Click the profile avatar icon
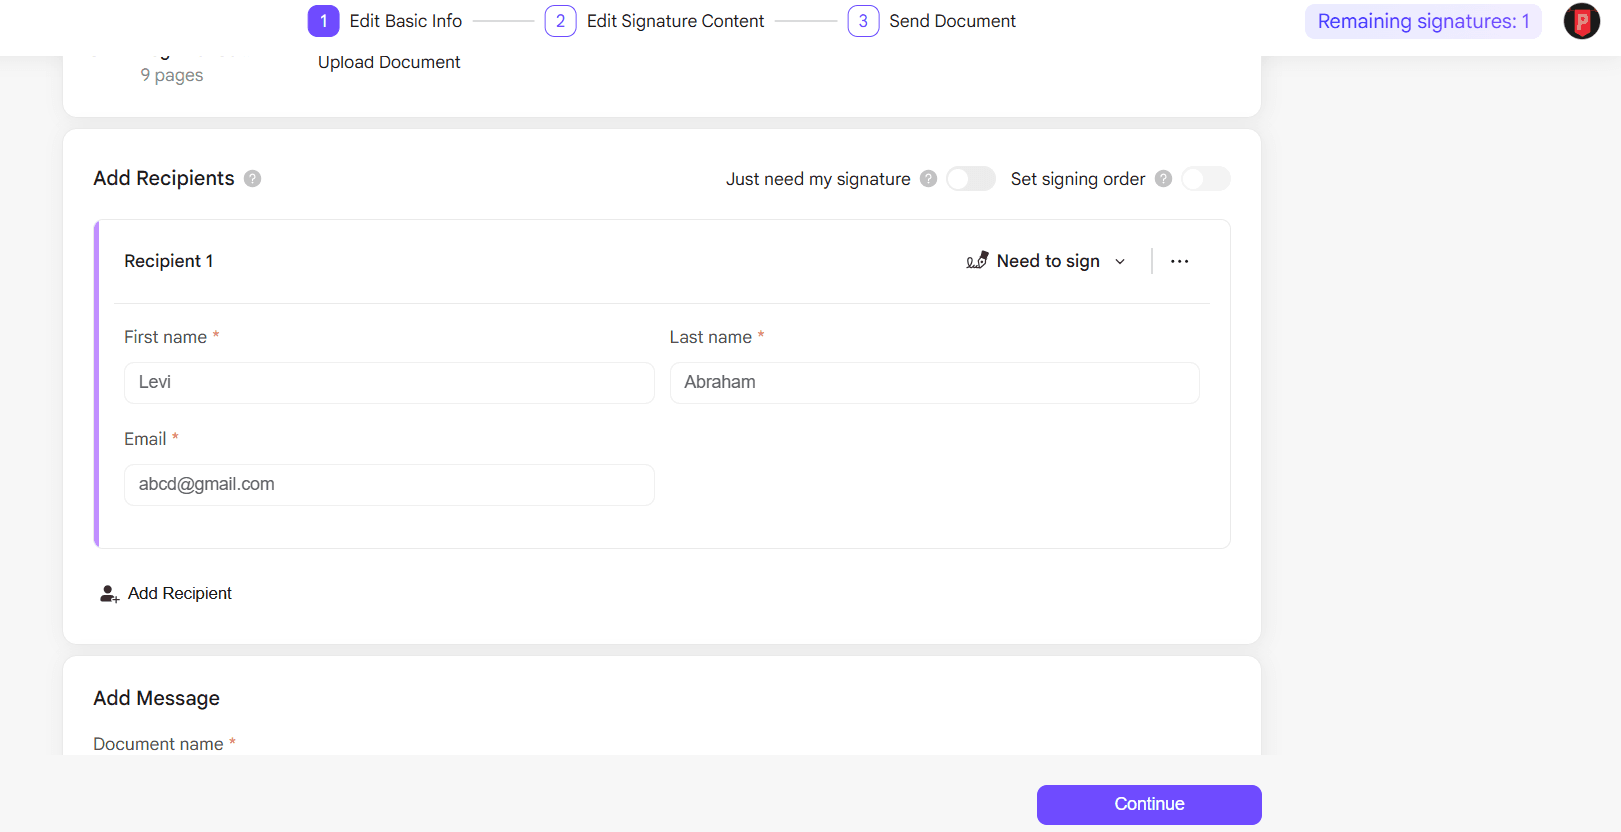The image size is (1621, 832). [1581, 21]
